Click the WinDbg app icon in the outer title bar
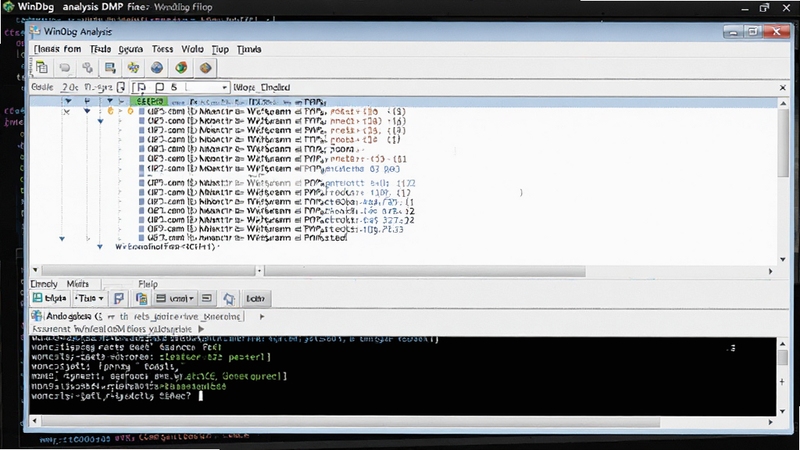 [9, 7]
